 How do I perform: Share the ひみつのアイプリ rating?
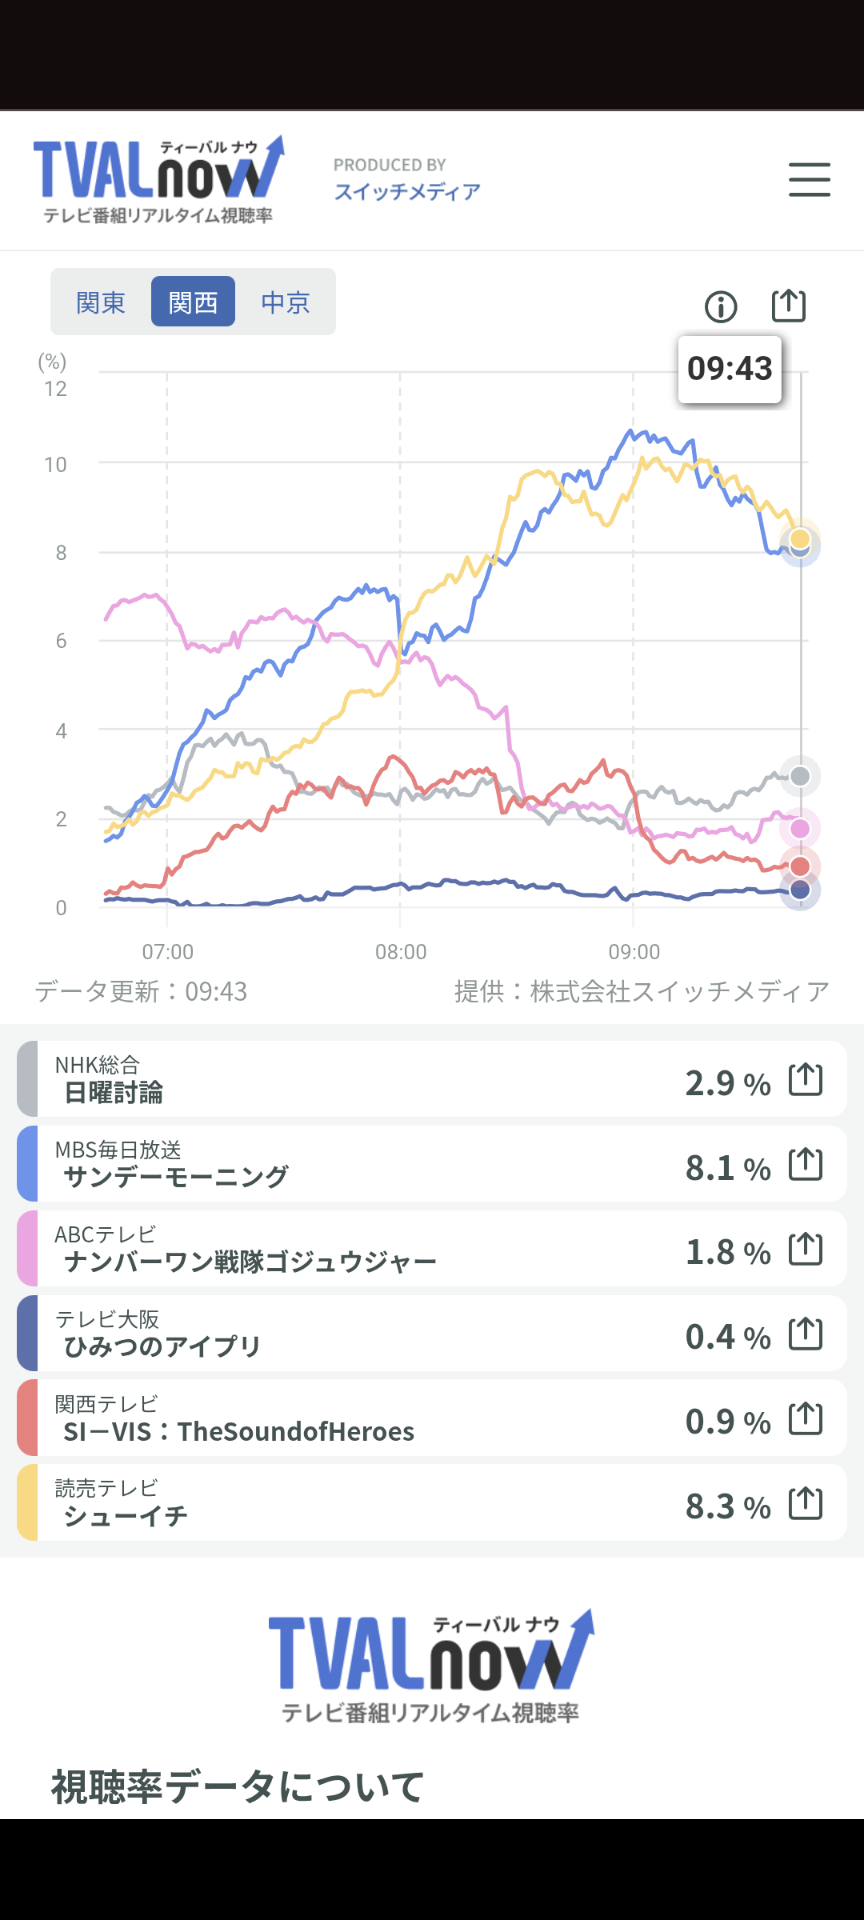[x=805, y=1334]
